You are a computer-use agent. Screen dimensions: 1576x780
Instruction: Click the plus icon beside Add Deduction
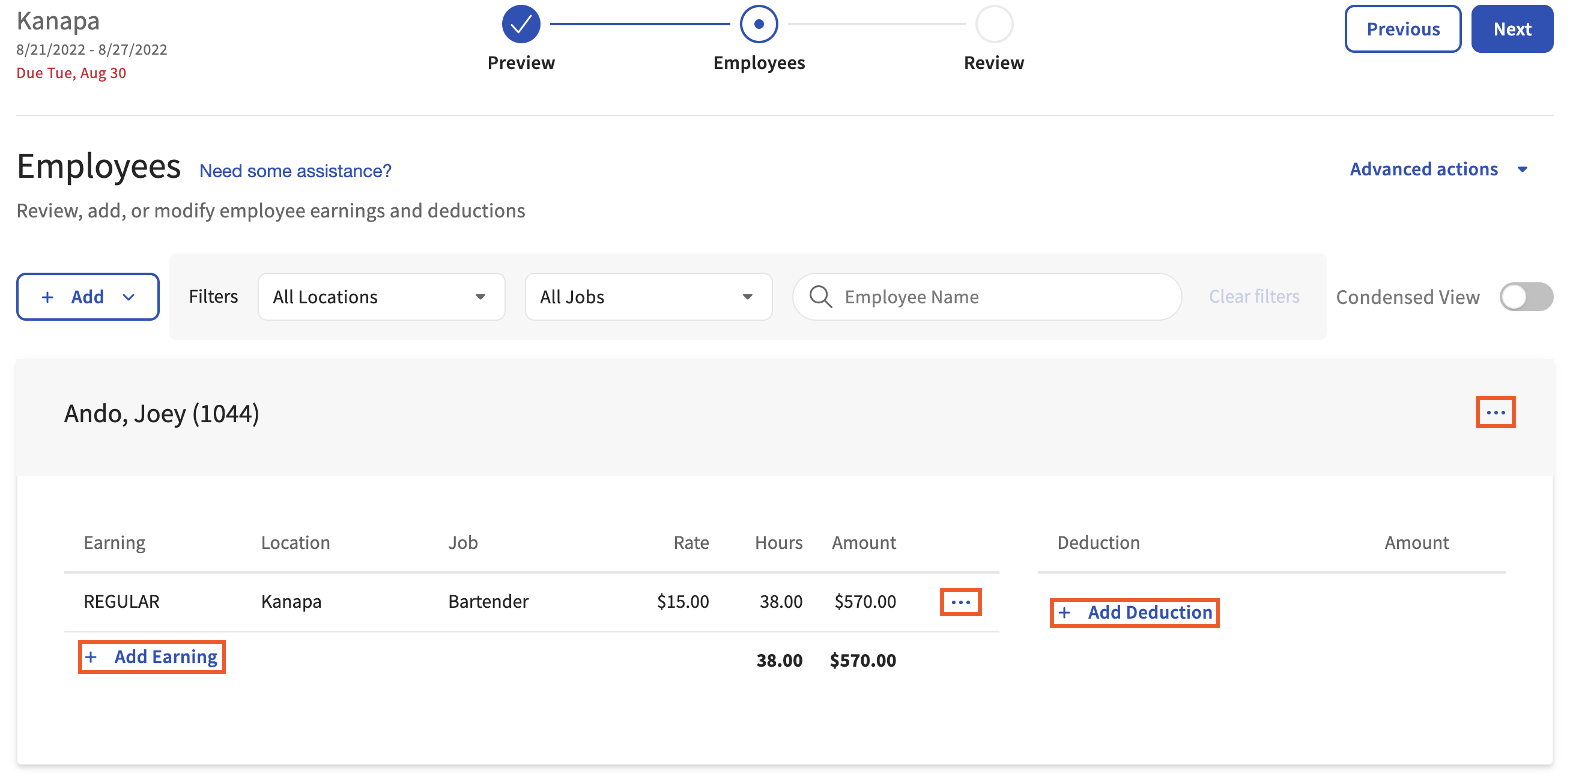(1064, 613)
